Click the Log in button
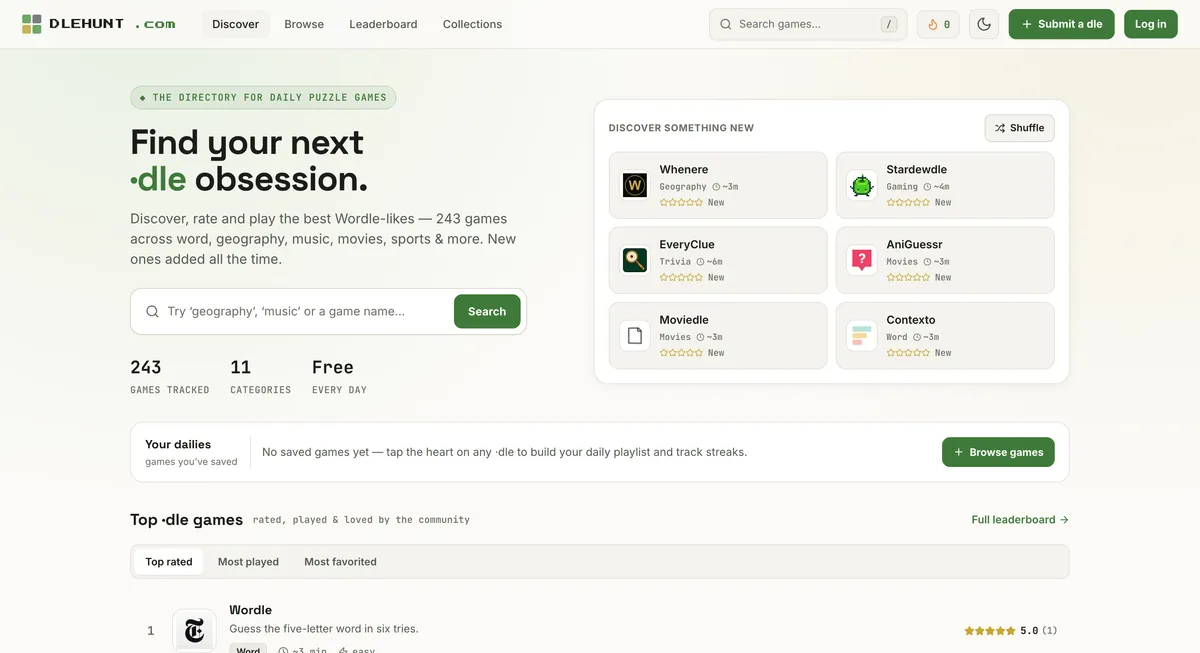Image resolution: width=1200 pixels, height=653 pixels. [x=1150, y=24]
